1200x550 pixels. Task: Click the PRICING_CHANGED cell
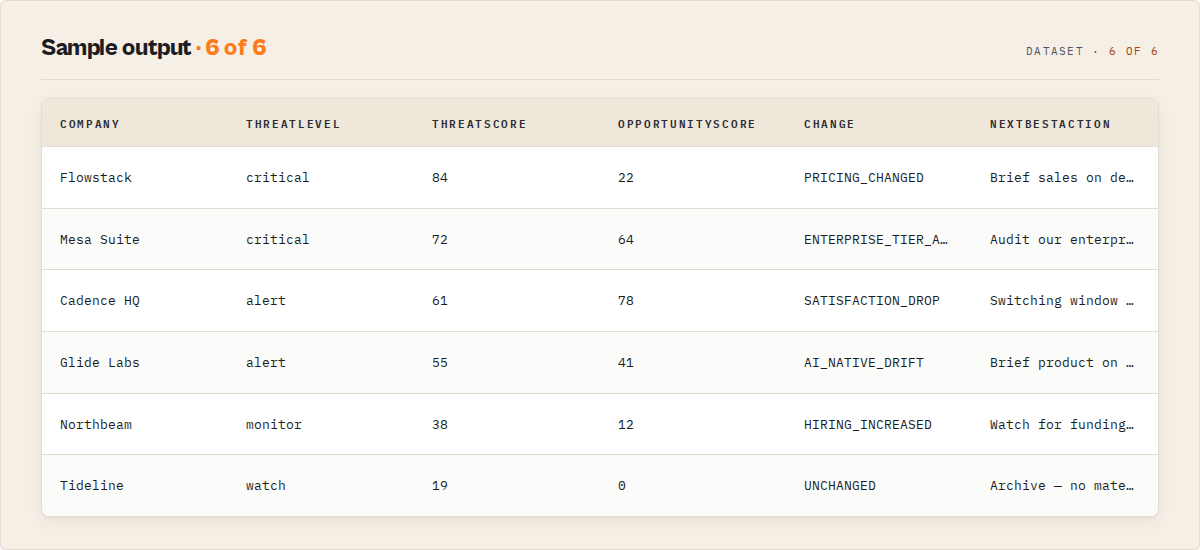864,178
